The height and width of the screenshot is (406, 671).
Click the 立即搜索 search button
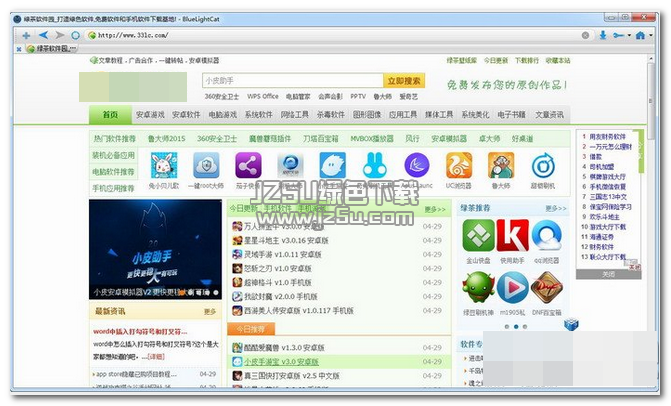pos(404,80)
